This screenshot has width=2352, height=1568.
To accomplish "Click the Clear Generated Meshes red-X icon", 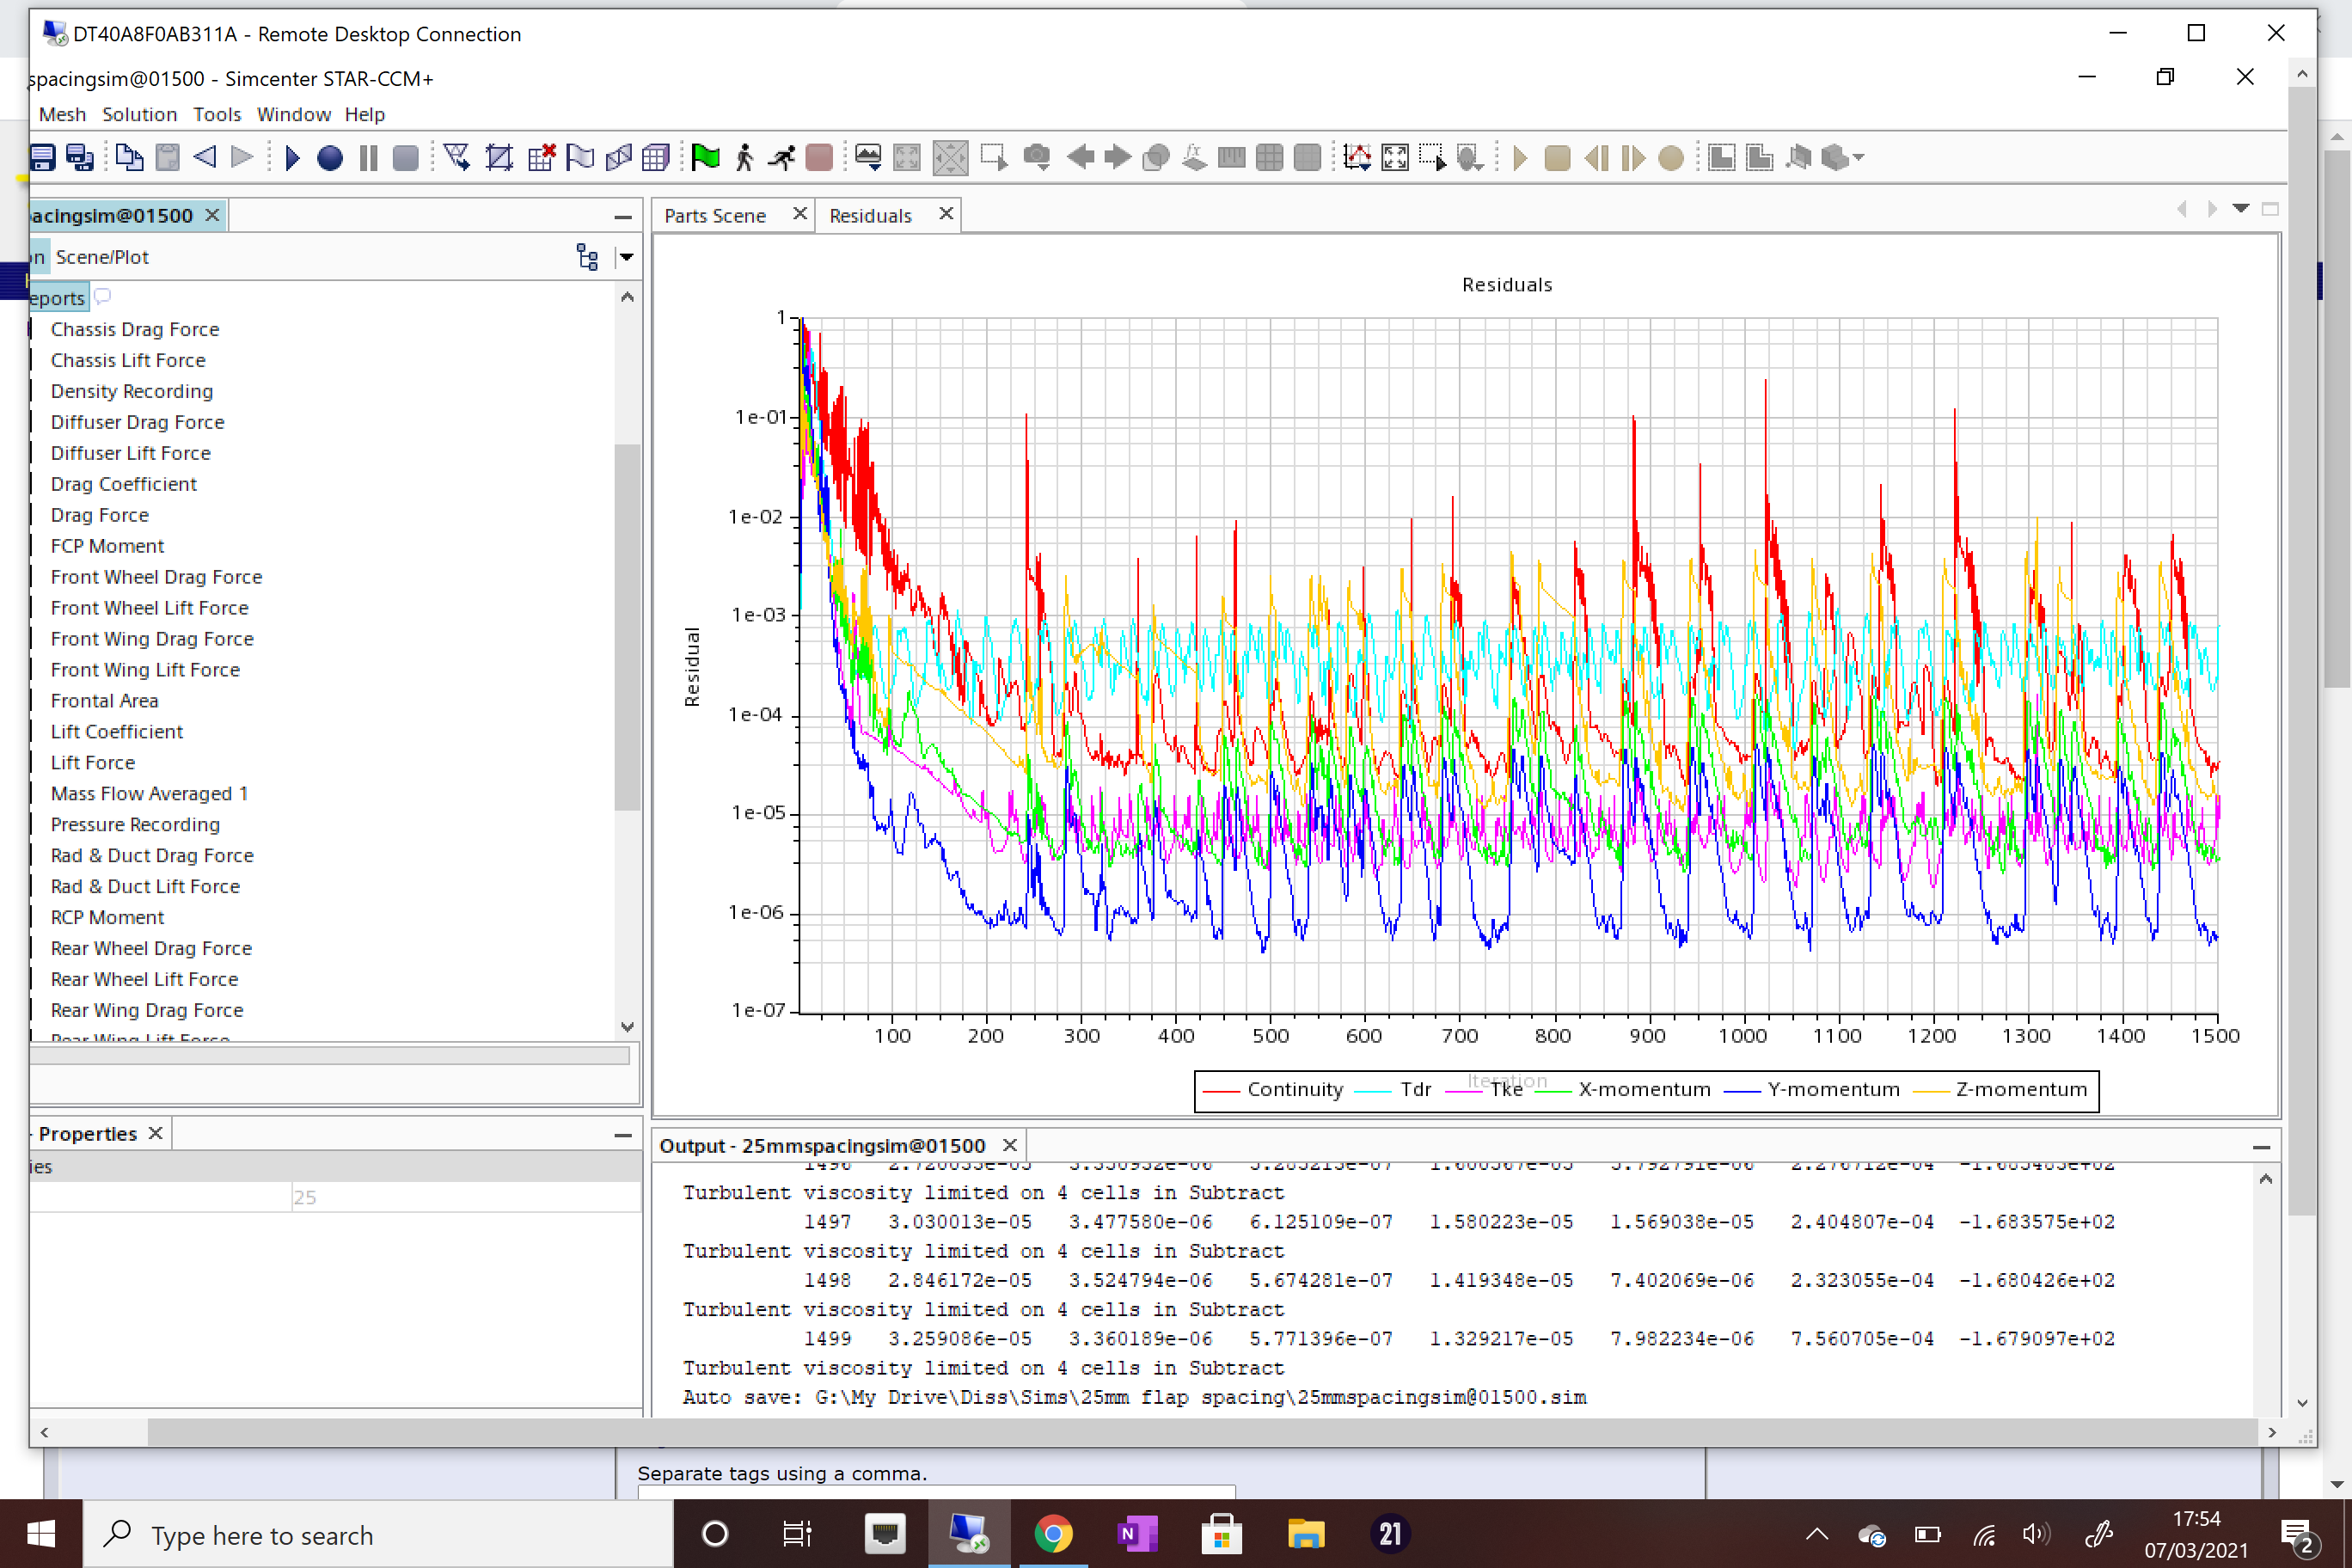I will coord(541,158).
